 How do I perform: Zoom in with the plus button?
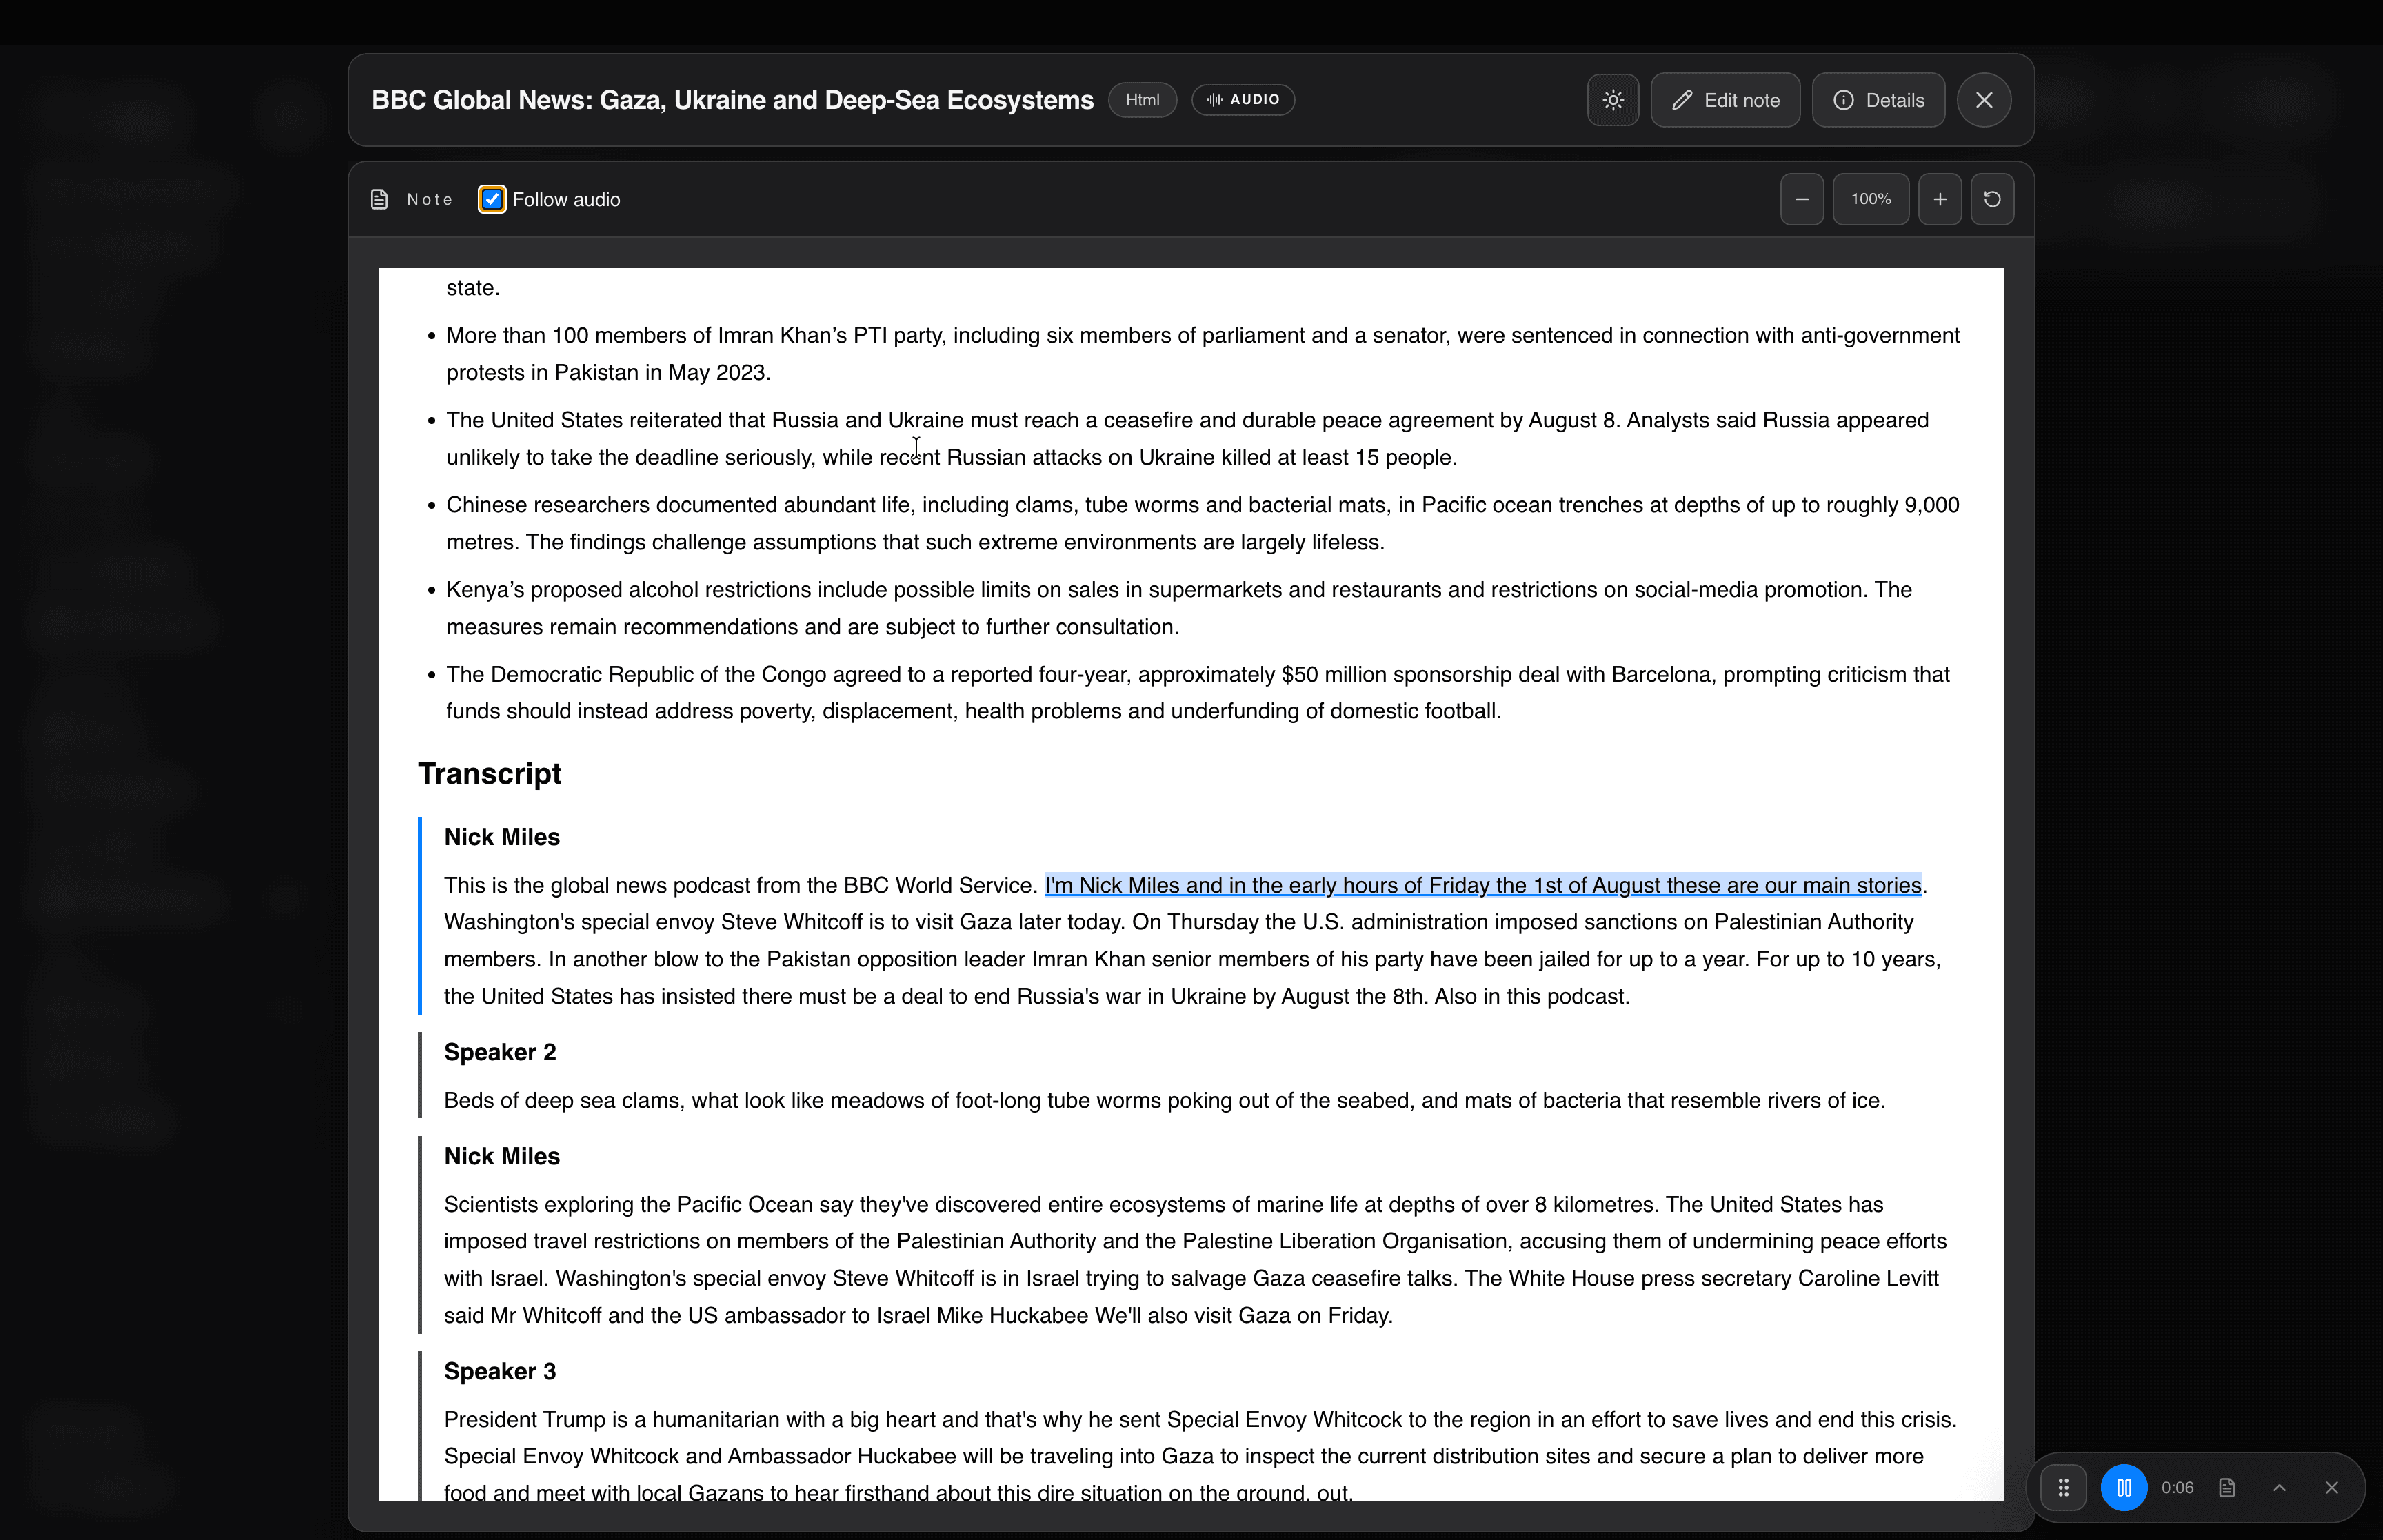[x=1939, y=199]
